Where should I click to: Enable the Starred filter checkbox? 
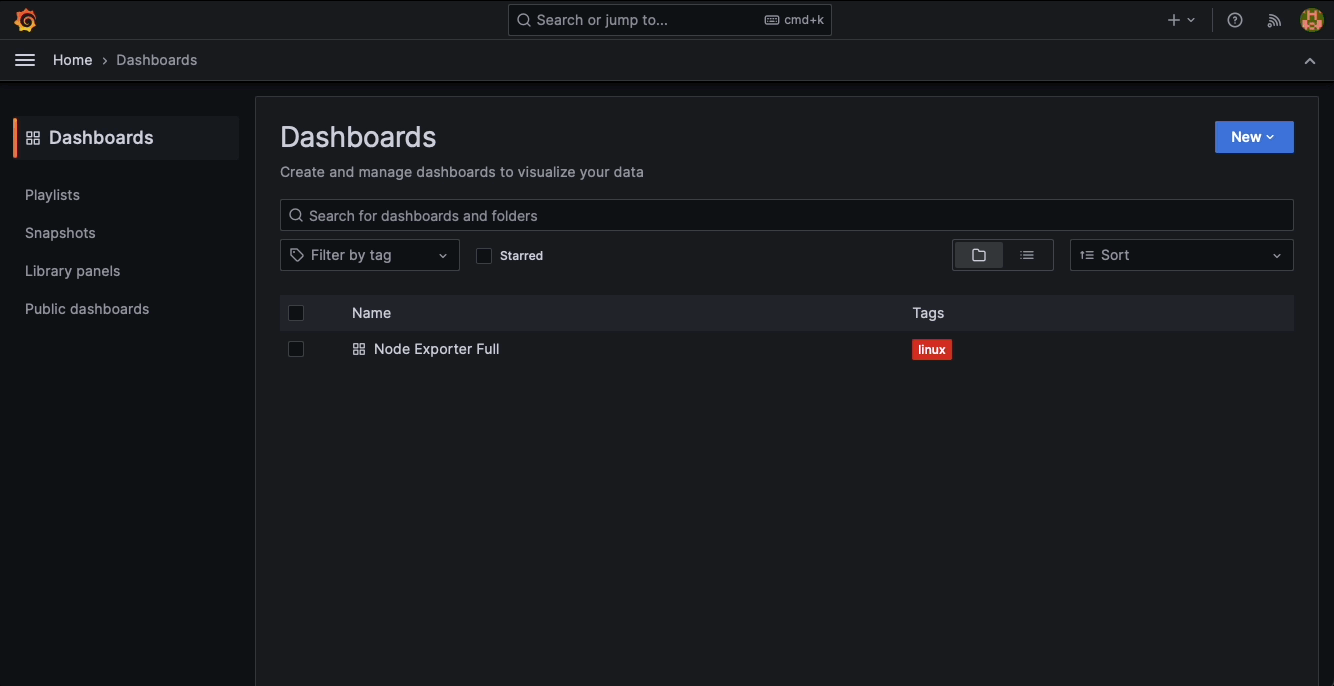click(484, 255)
